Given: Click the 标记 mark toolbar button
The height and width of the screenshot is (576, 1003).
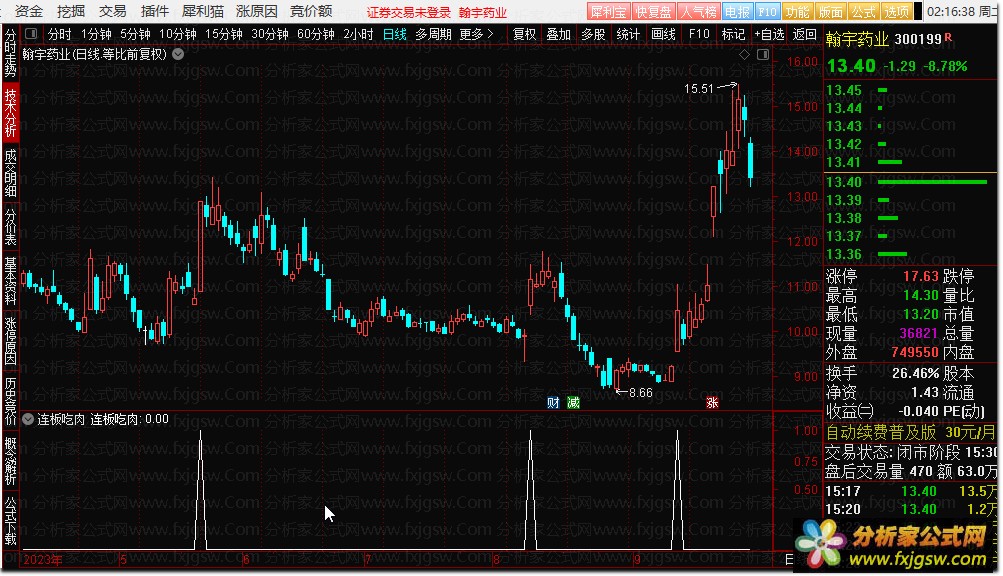Looking at the screenshot, I should tap(733, 34).
